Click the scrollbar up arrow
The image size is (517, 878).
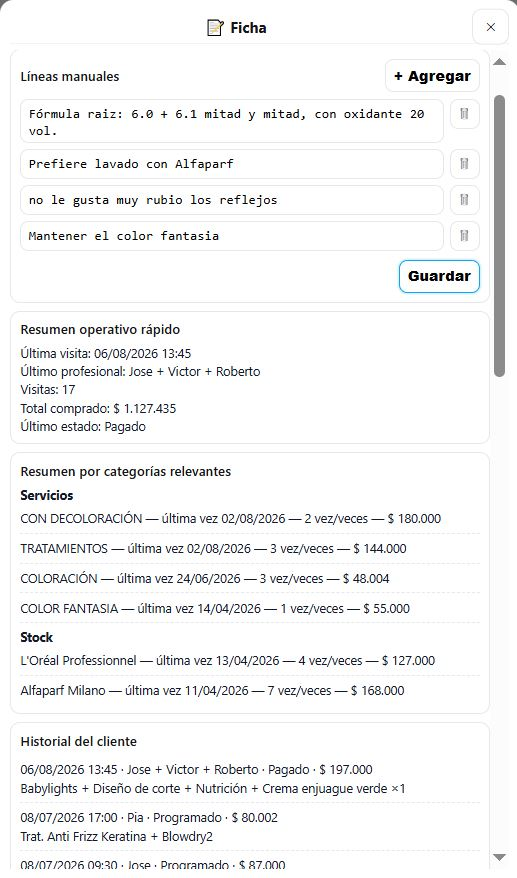click(x=500, y=62)
